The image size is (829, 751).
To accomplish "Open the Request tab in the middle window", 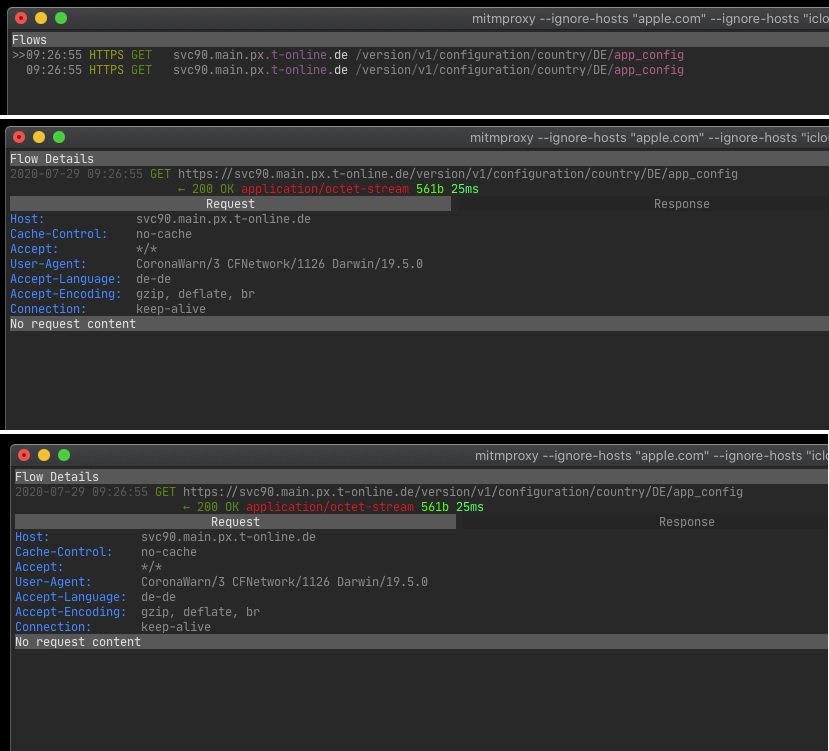I will [x=230, y=204].
